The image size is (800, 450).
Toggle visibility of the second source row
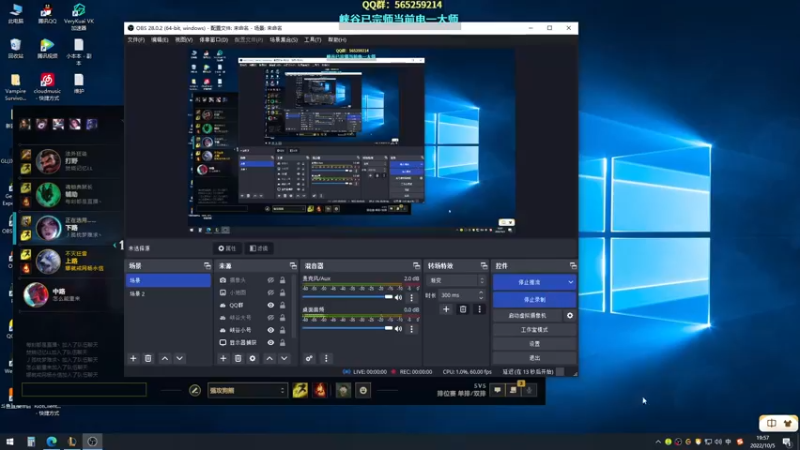coord(271,293)
